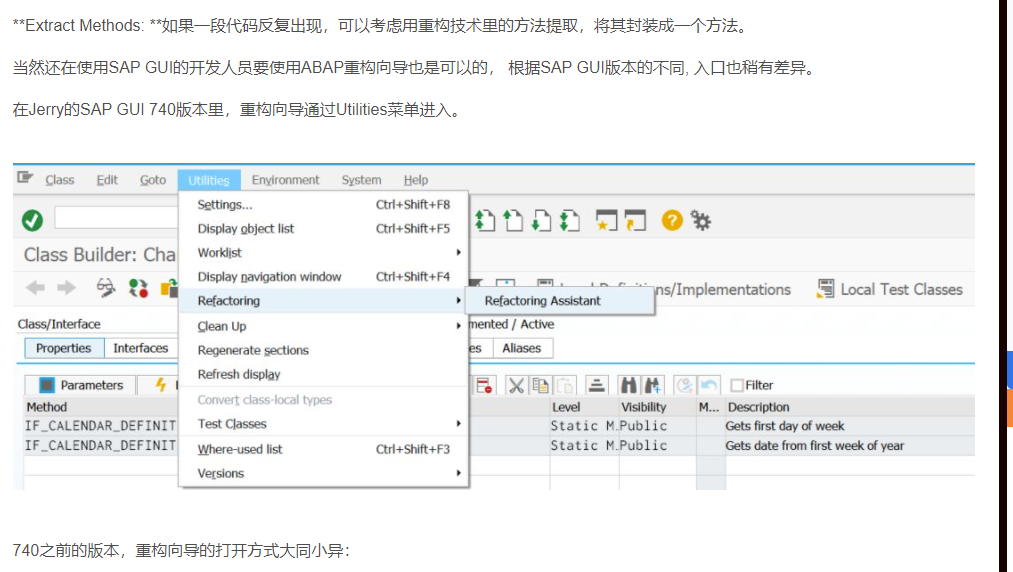Switch to the Interfaces tab
Image resolution: width=1013 pixels, height=572 pixels.
pos(140,348)
